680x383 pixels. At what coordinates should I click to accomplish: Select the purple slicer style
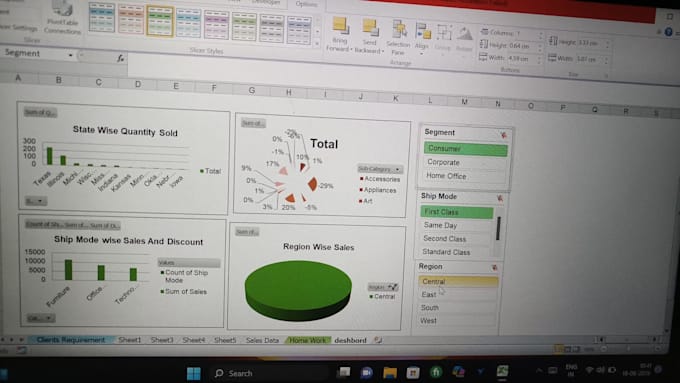[216, 25]
